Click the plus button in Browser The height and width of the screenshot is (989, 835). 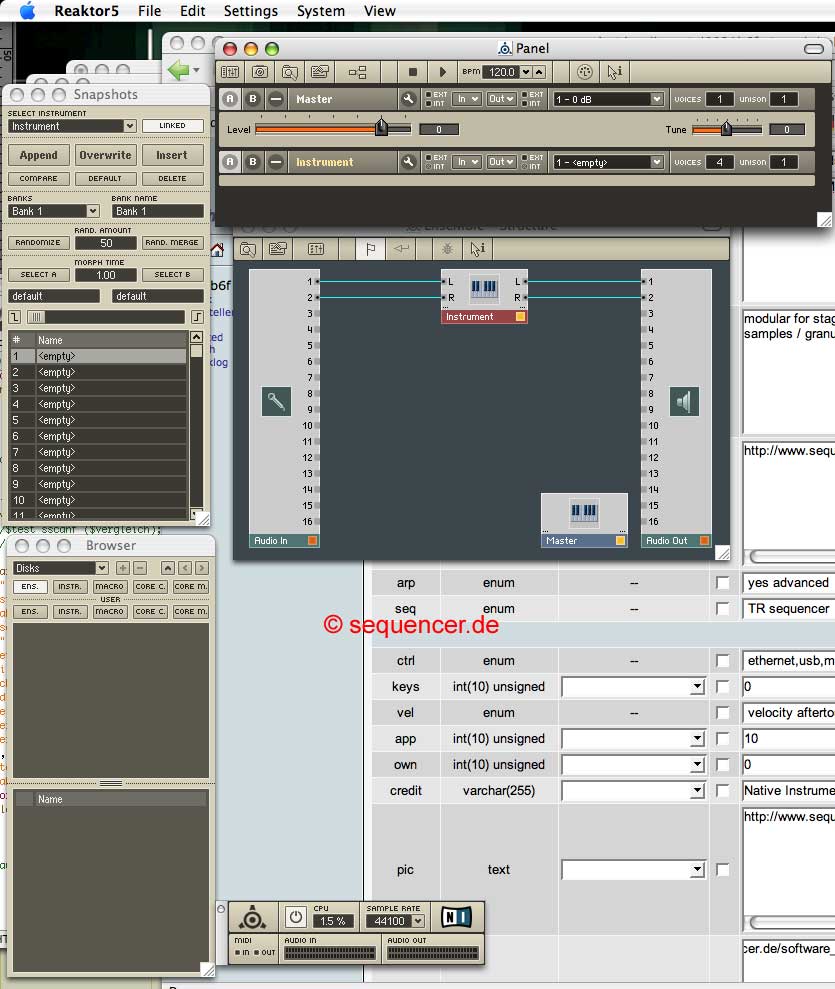point(122,568)
